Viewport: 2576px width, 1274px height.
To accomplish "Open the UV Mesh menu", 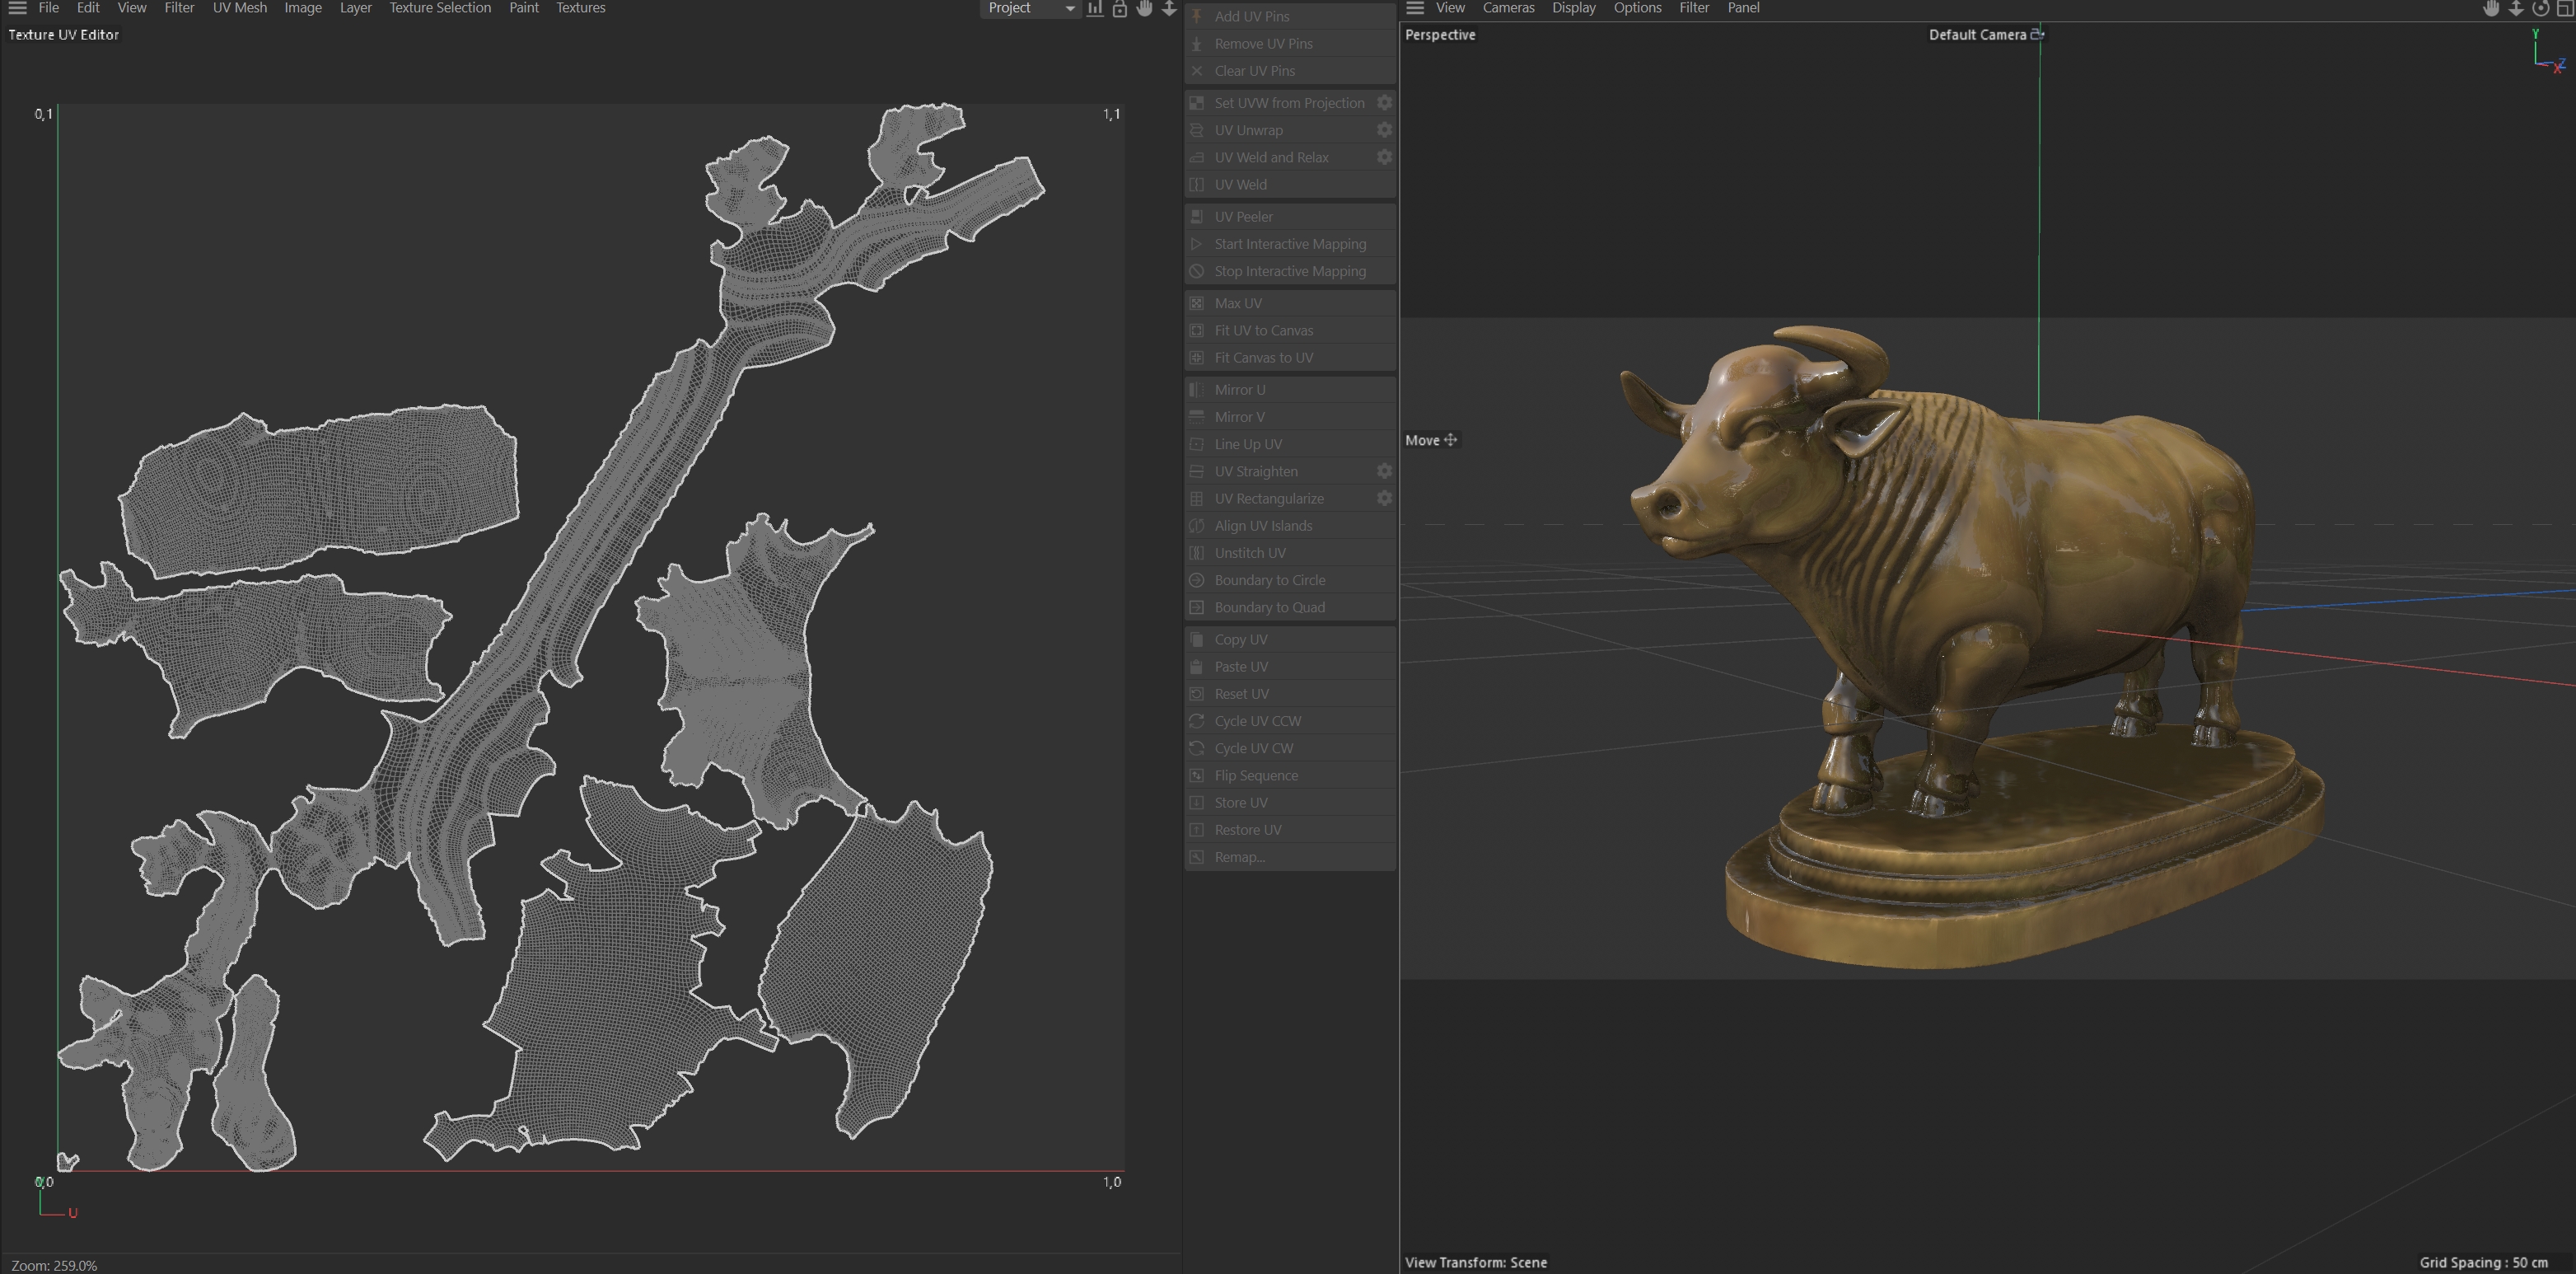I will (x=240, y=8).
